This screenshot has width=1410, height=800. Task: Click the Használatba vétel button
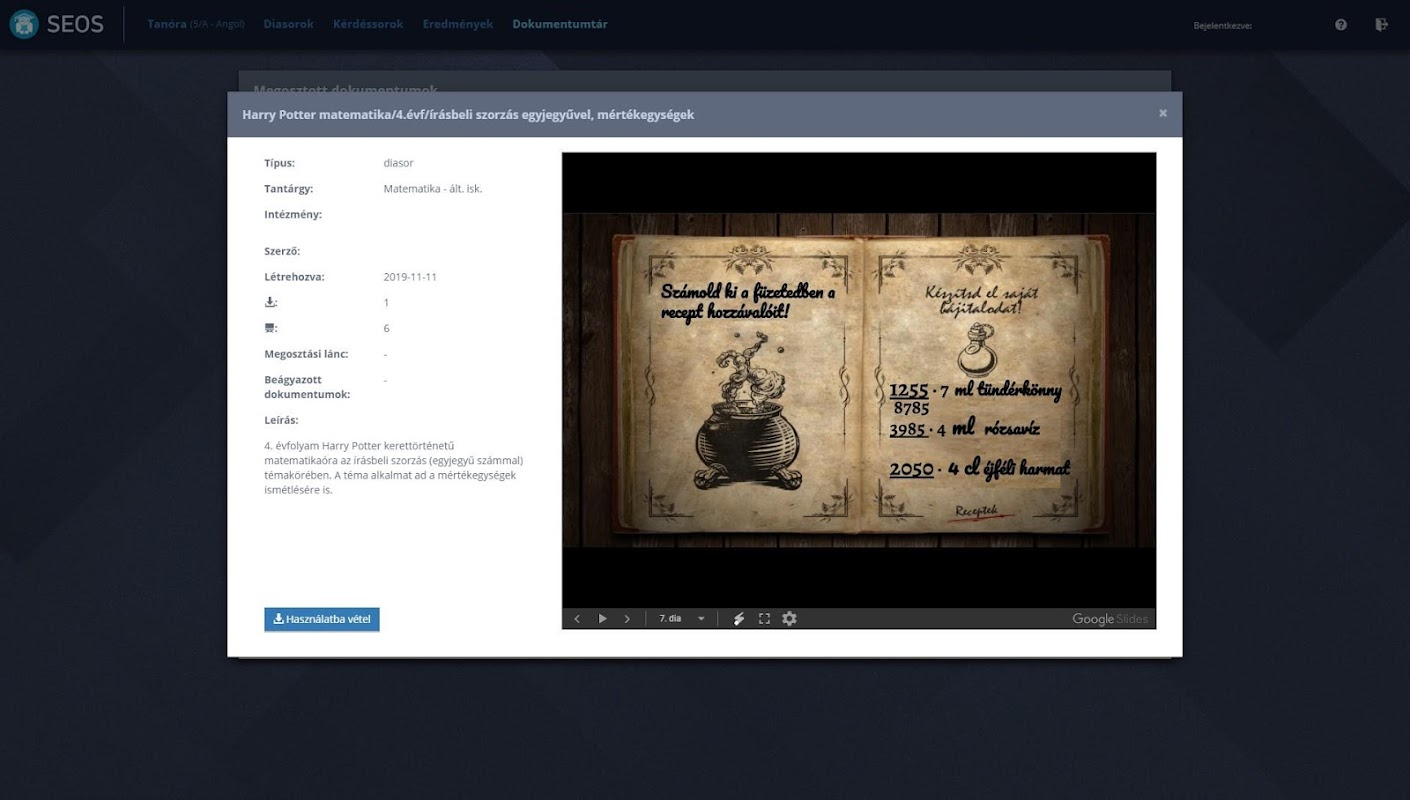tap(322, 619)
